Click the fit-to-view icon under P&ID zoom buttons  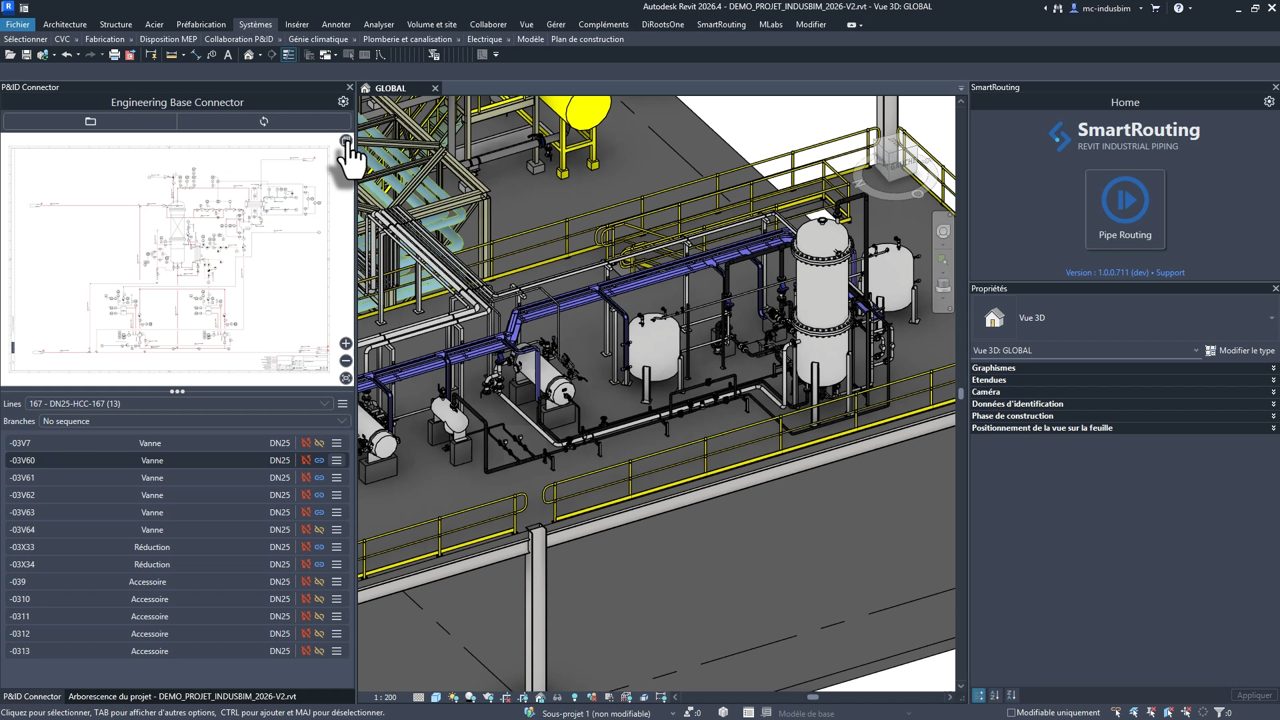(346, 378)
